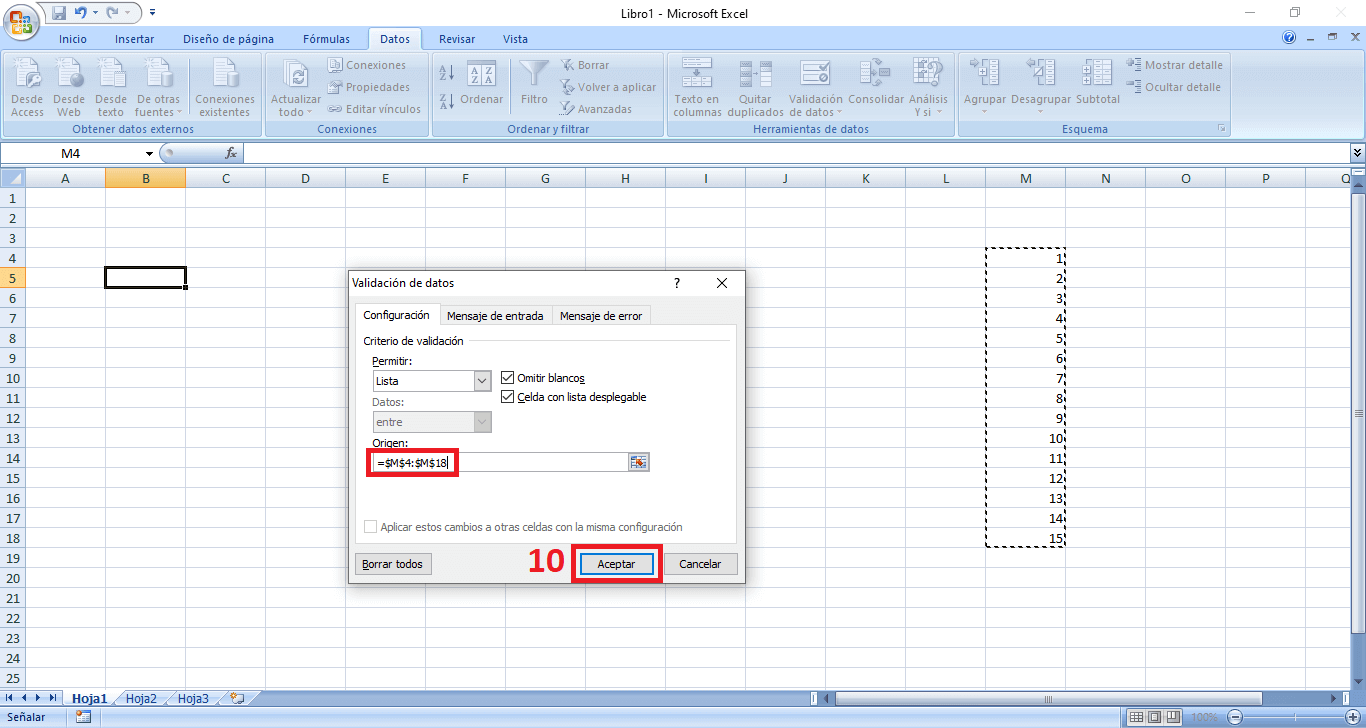1366x728 pixels.
Task: Save workbook via quick access icon
Action: [59, 13]
